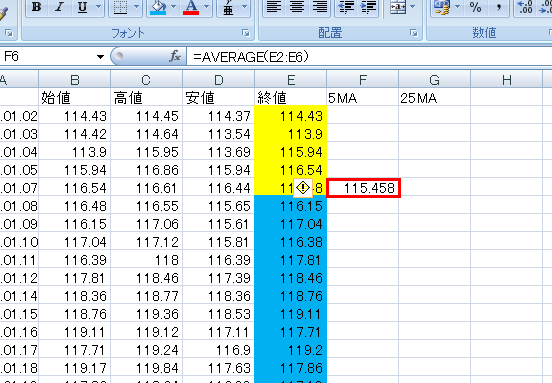Select cell with 119.17 in 始値
This screenshot has width=552, height=383.
(x=75, y=368)
